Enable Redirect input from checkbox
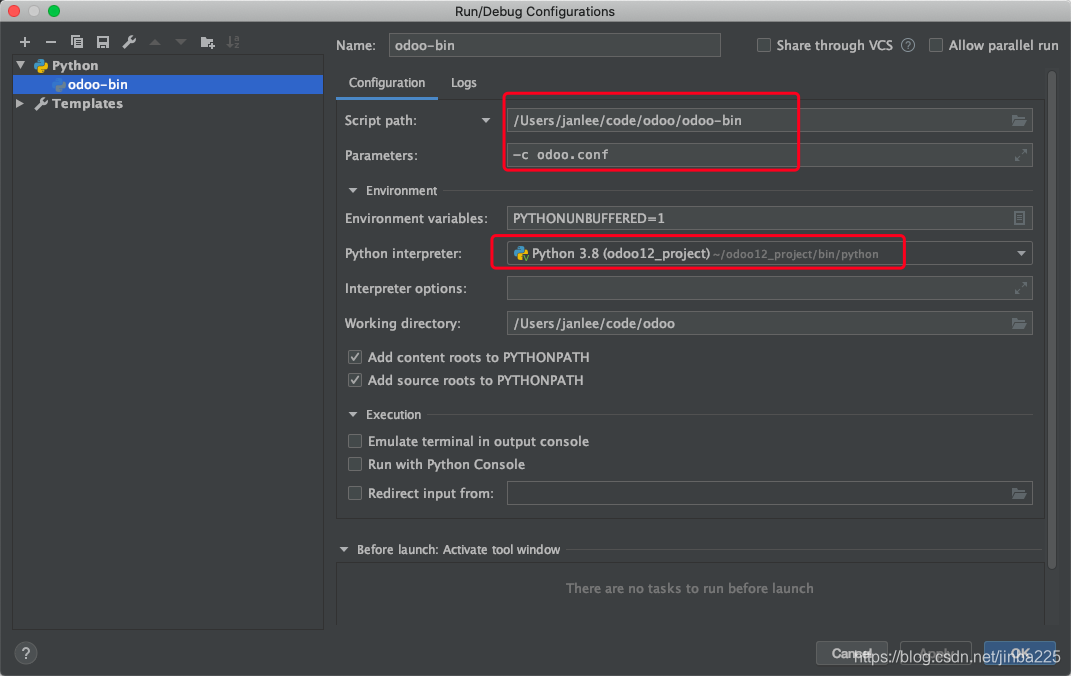The width and height of the screenshot is (1071, 676). [354, 493]
